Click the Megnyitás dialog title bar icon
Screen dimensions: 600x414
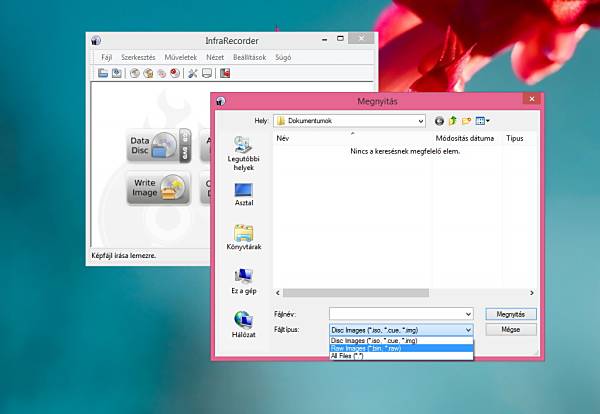pyautogui.click(x=220, y=101)
